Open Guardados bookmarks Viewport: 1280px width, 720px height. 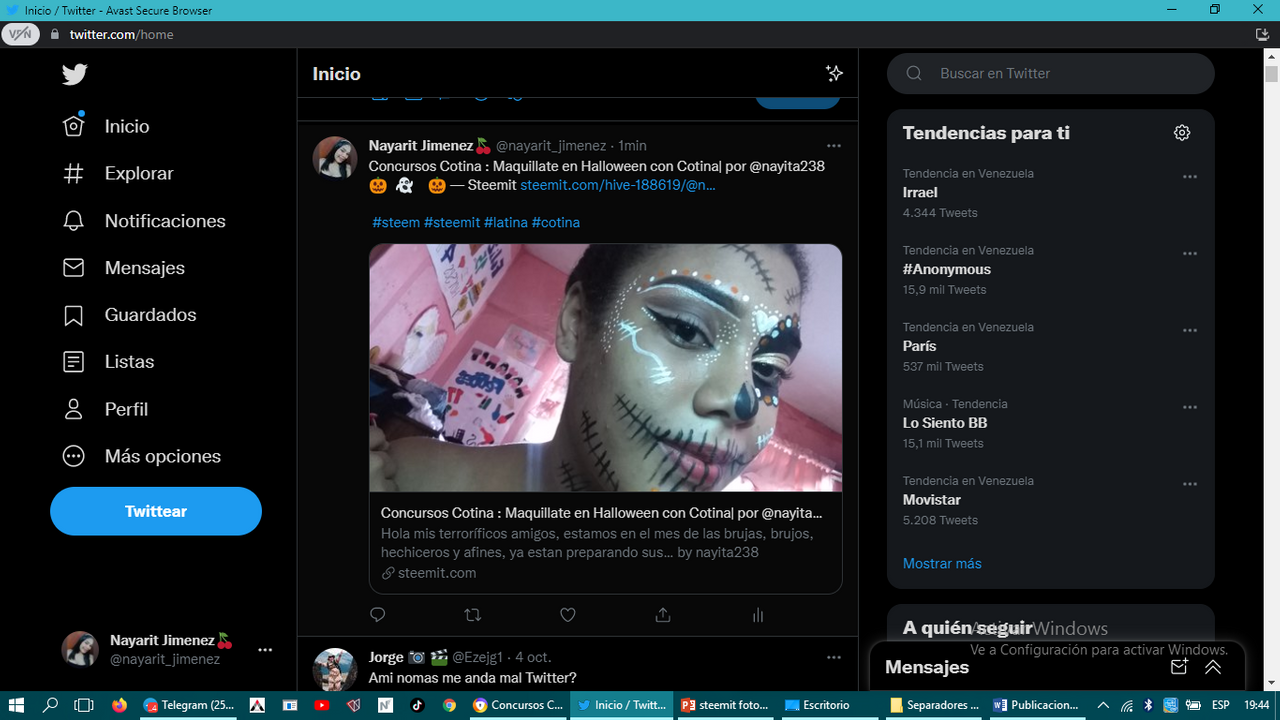pos(129,315)
